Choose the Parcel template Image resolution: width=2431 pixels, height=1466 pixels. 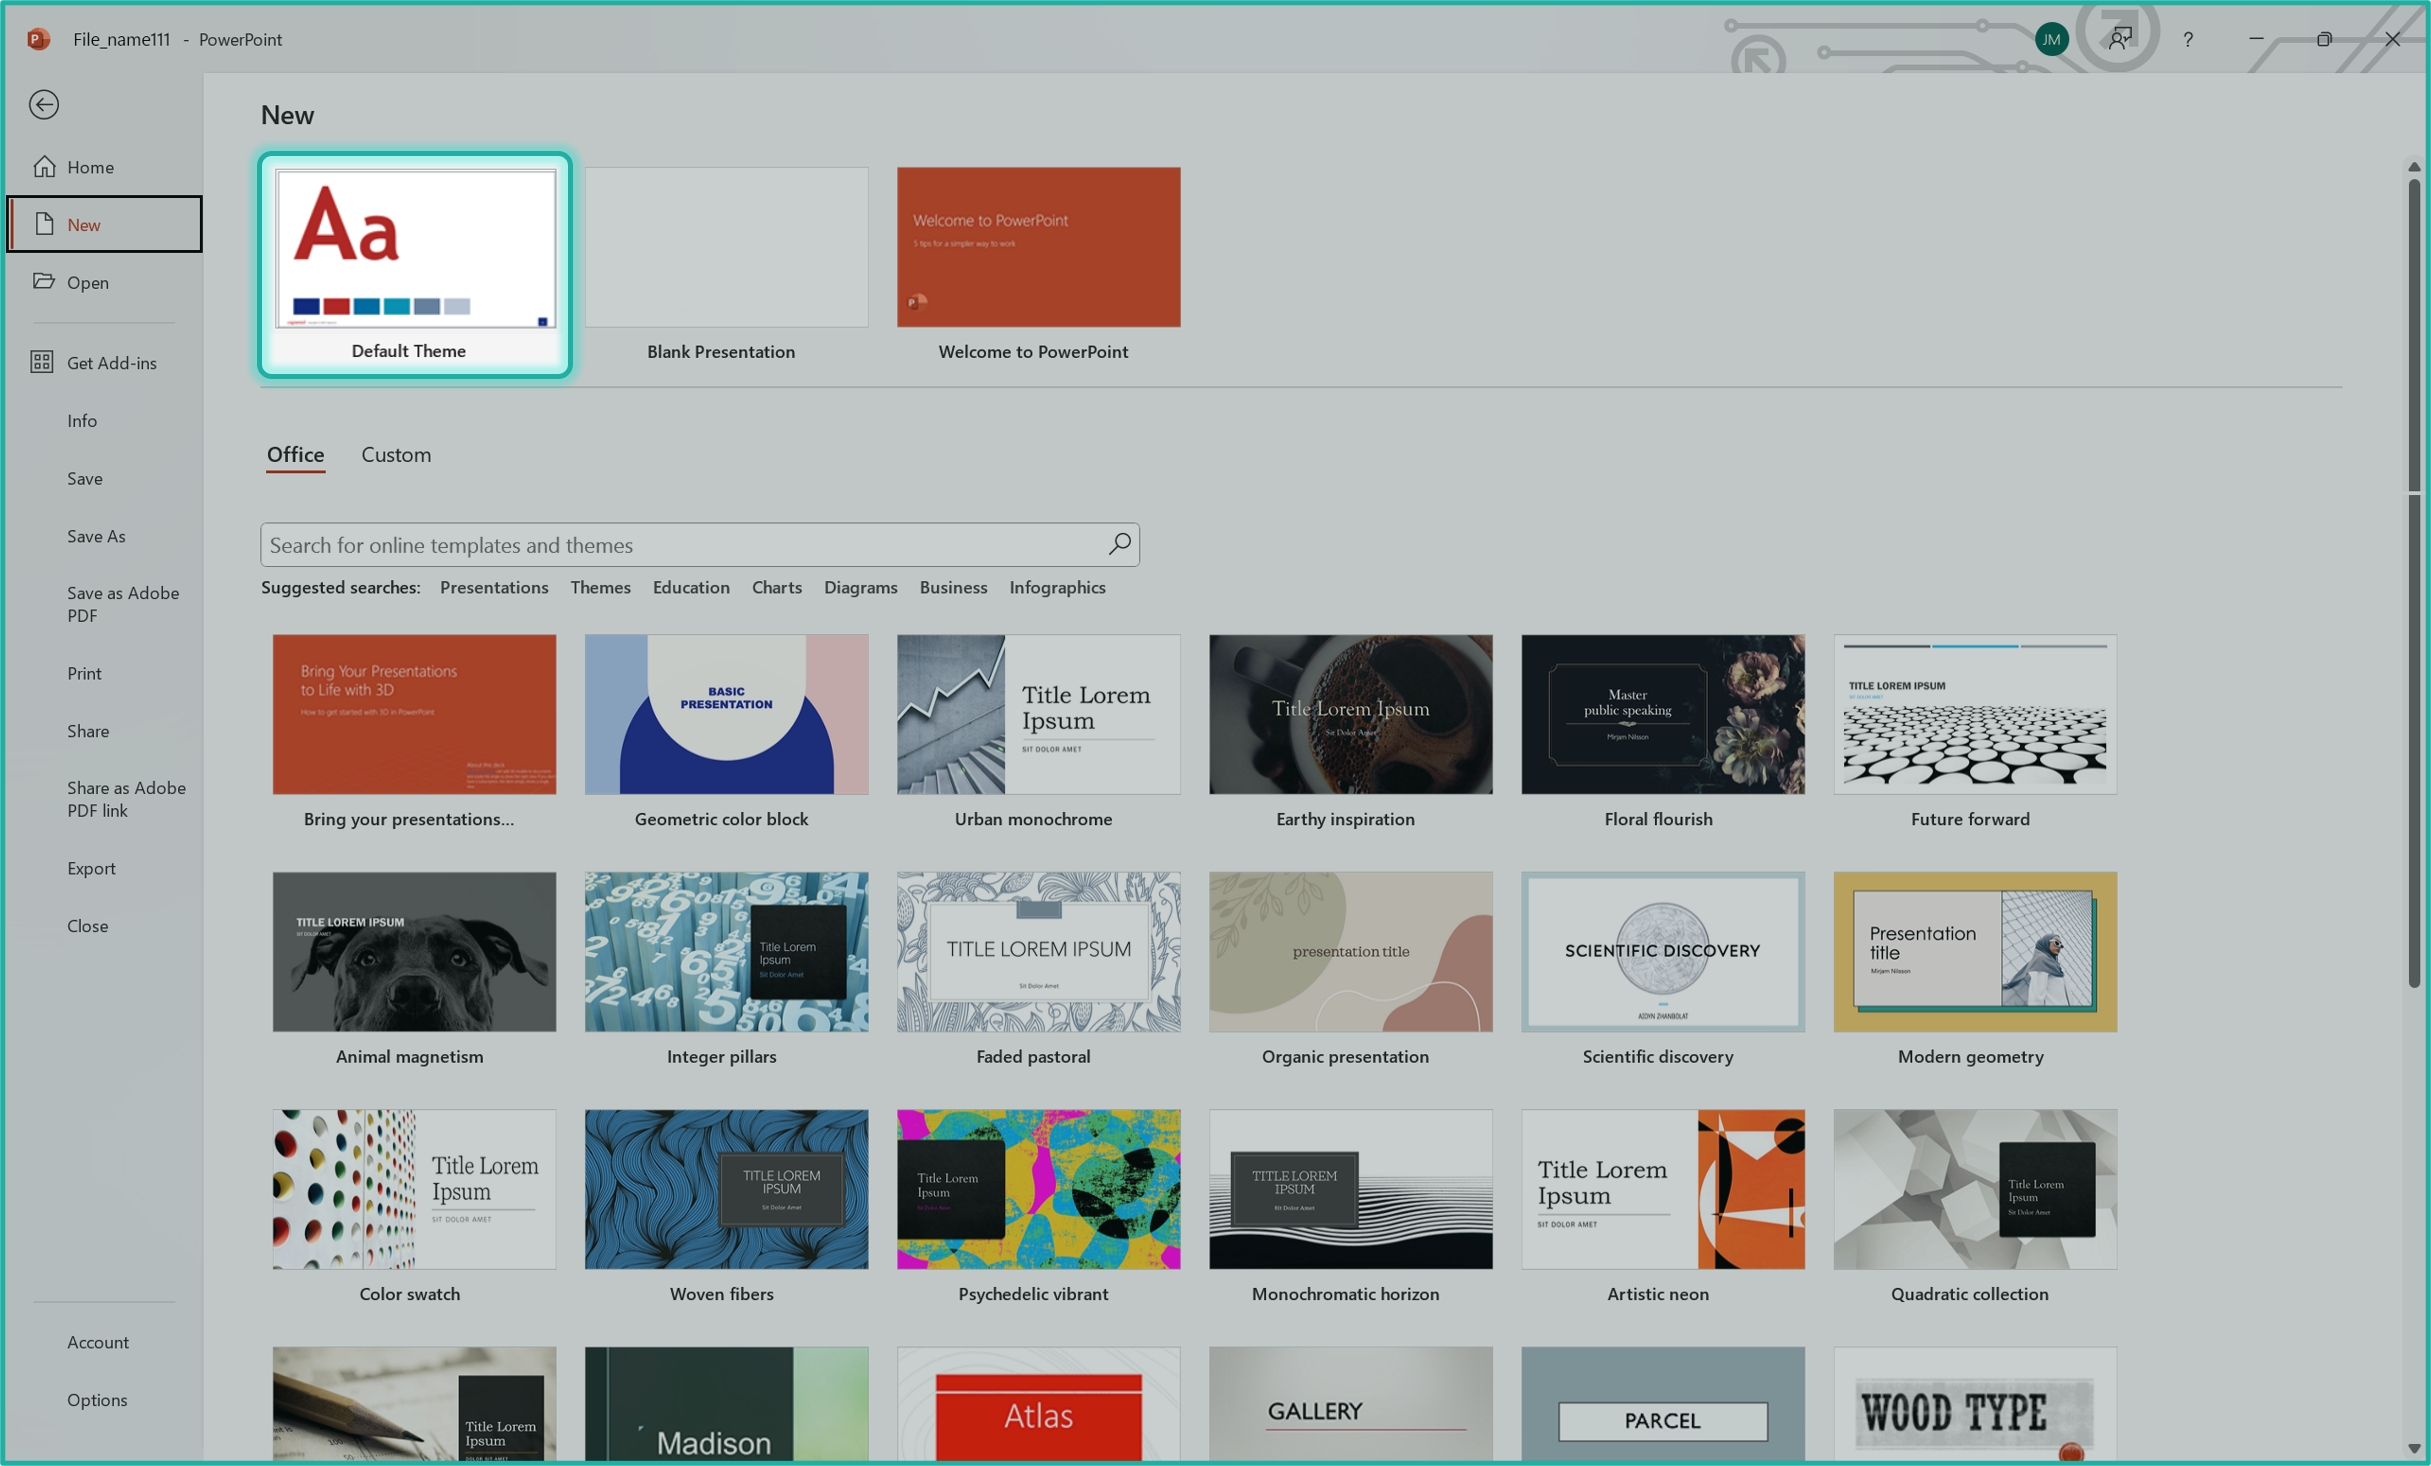pyautogui.click(x=1663, y=1404)
